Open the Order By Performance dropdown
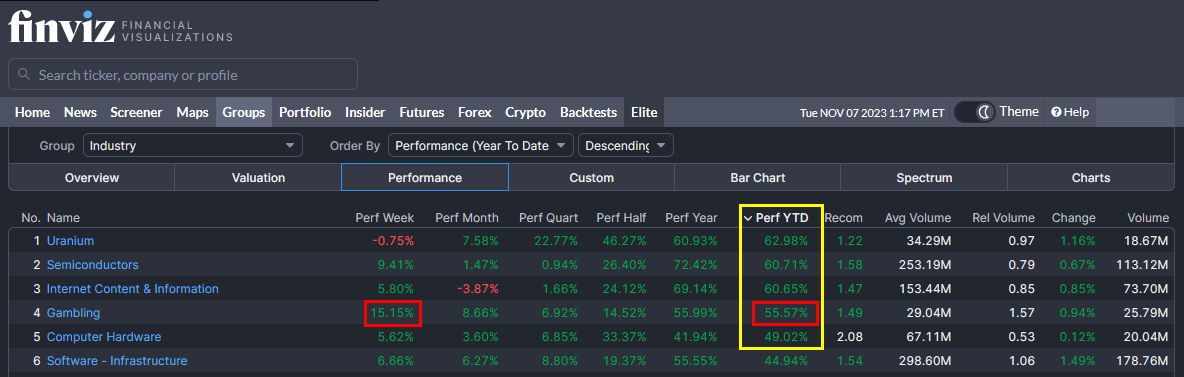The image size is (1184, 377). tap(481, 145)
